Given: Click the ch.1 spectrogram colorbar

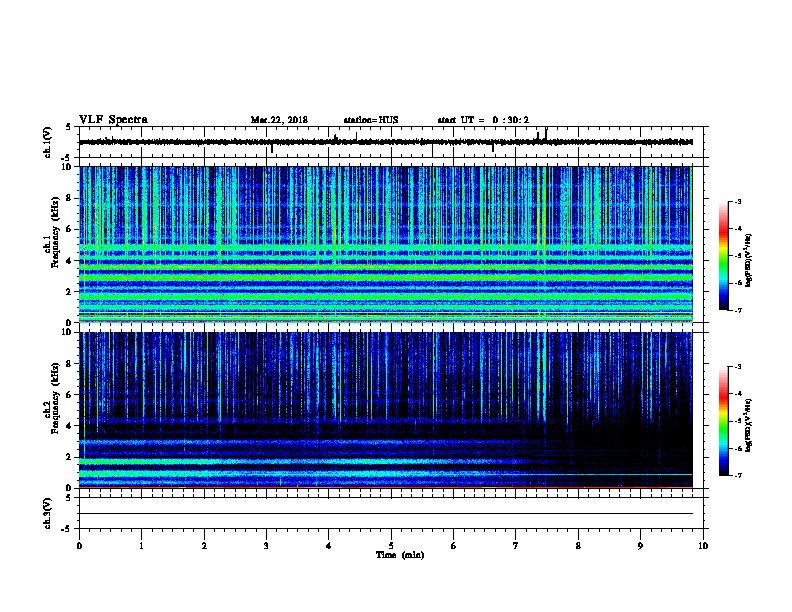Looking at the screenshot, I should click(723, 256).
